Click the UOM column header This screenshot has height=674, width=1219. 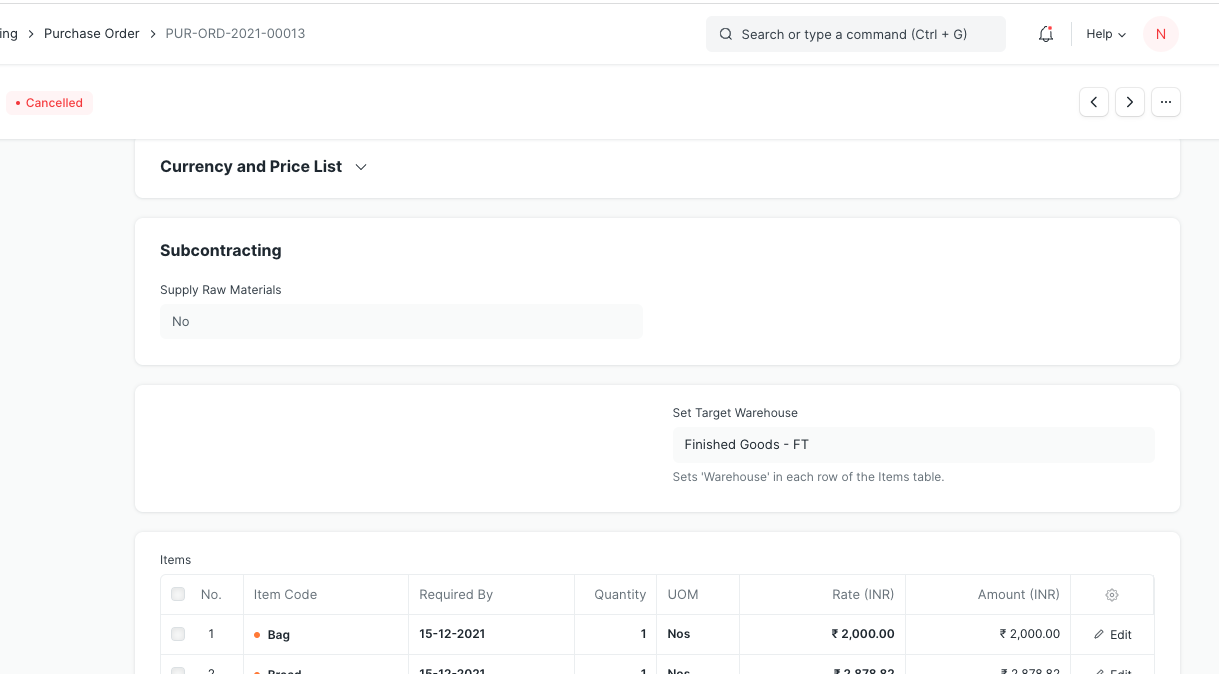coord(698,595)
